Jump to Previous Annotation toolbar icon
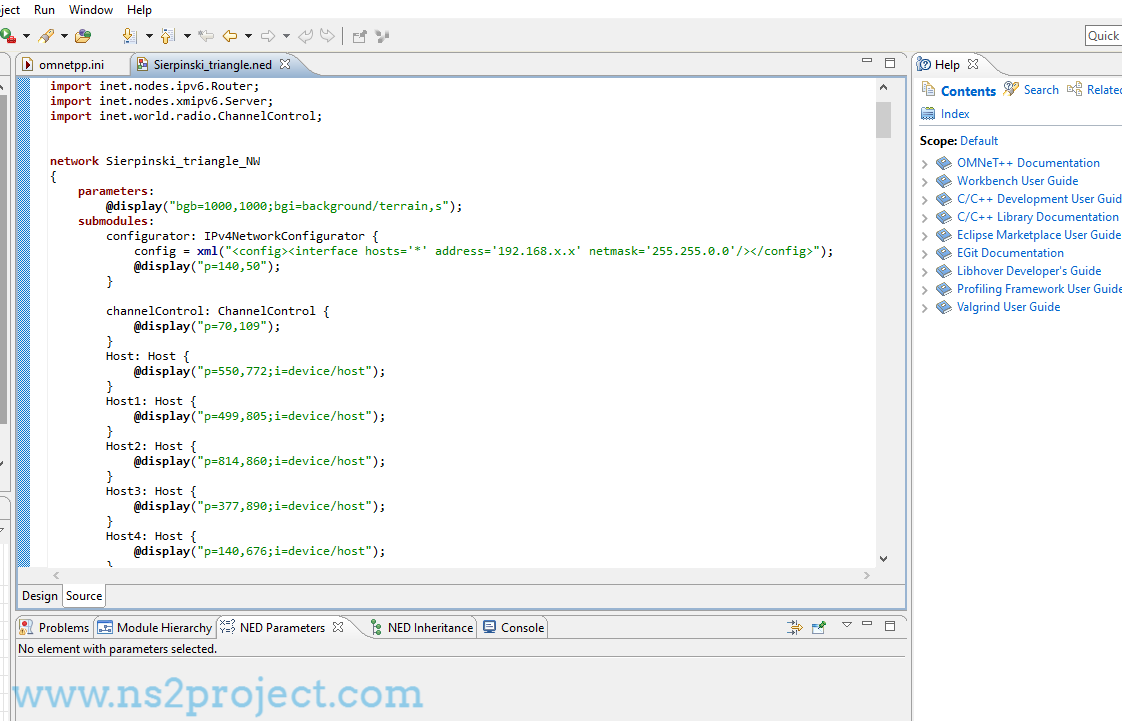This screenshot has height=721, width=1122. pyautogui.click(x=167, y=35)
